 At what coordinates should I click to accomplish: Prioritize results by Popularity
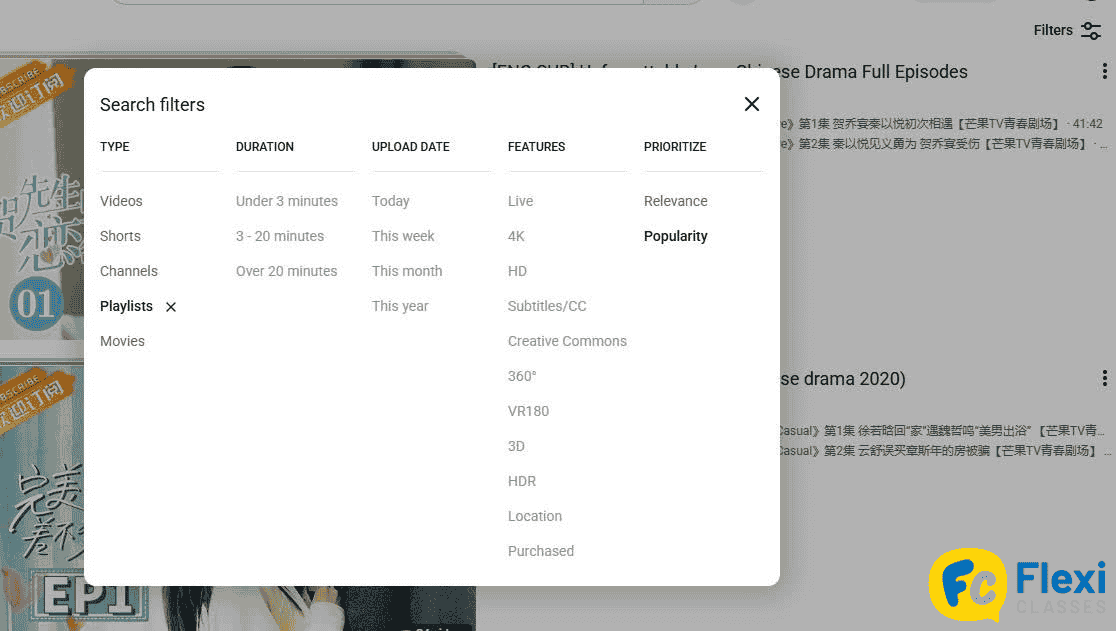tap(675, 236)
